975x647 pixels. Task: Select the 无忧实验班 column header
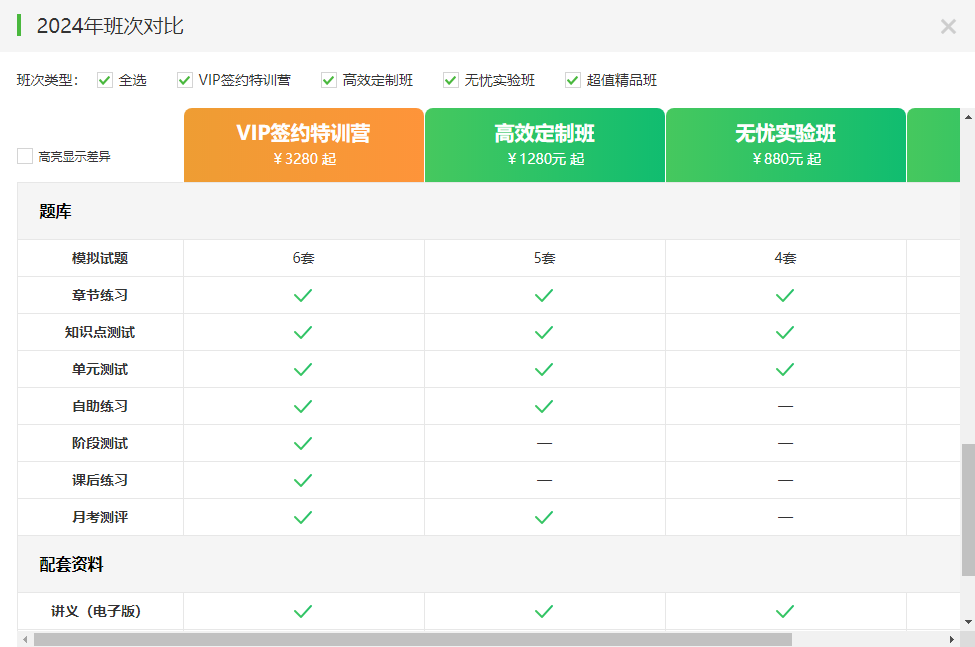785,145
